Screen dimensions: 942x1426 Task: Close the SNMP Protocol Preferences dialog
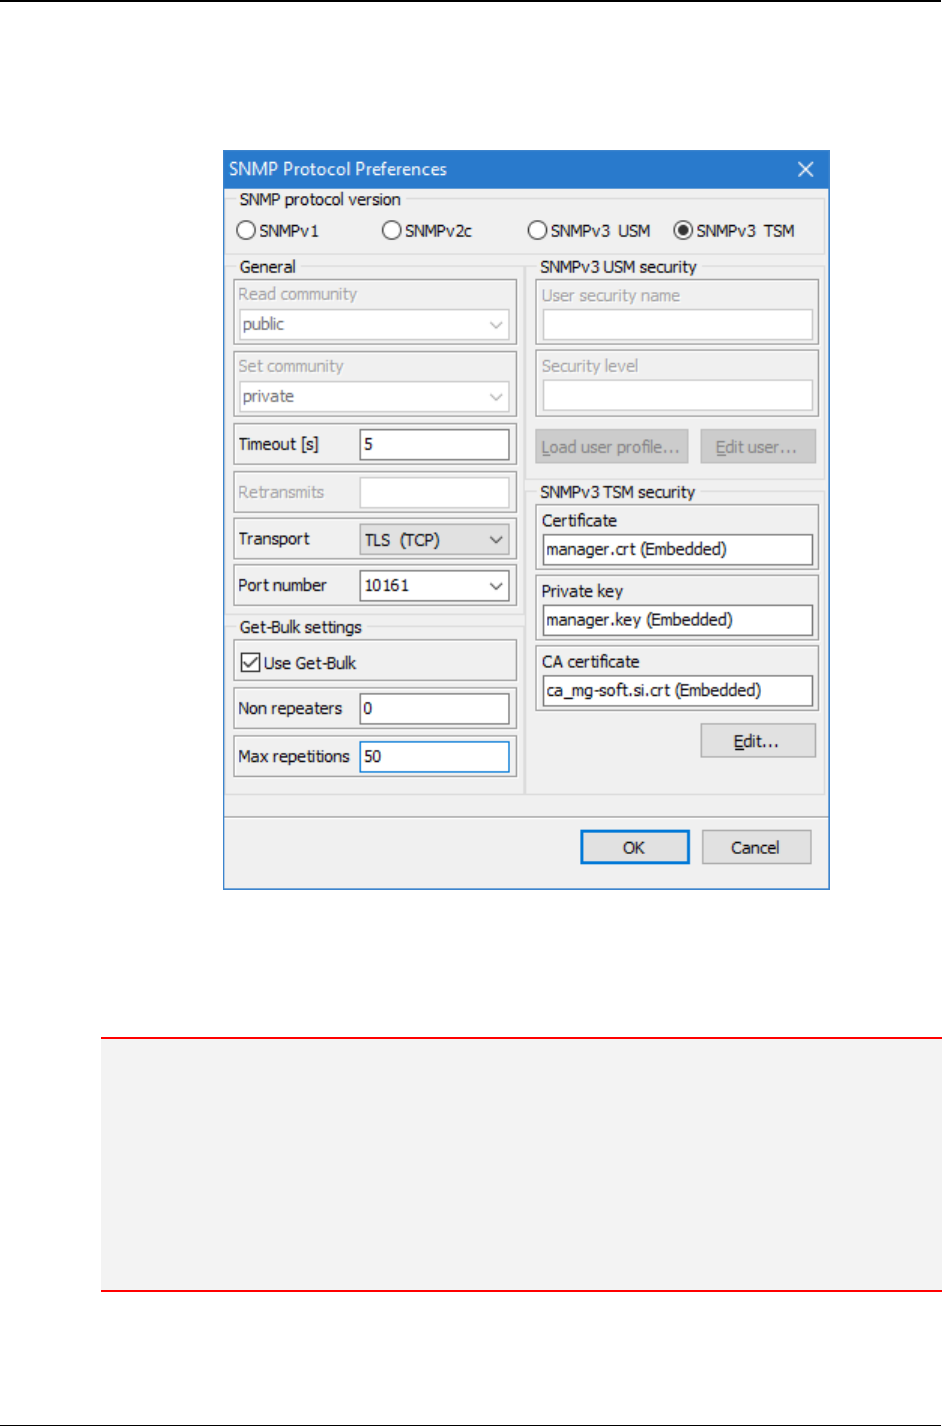coord(805,169)
